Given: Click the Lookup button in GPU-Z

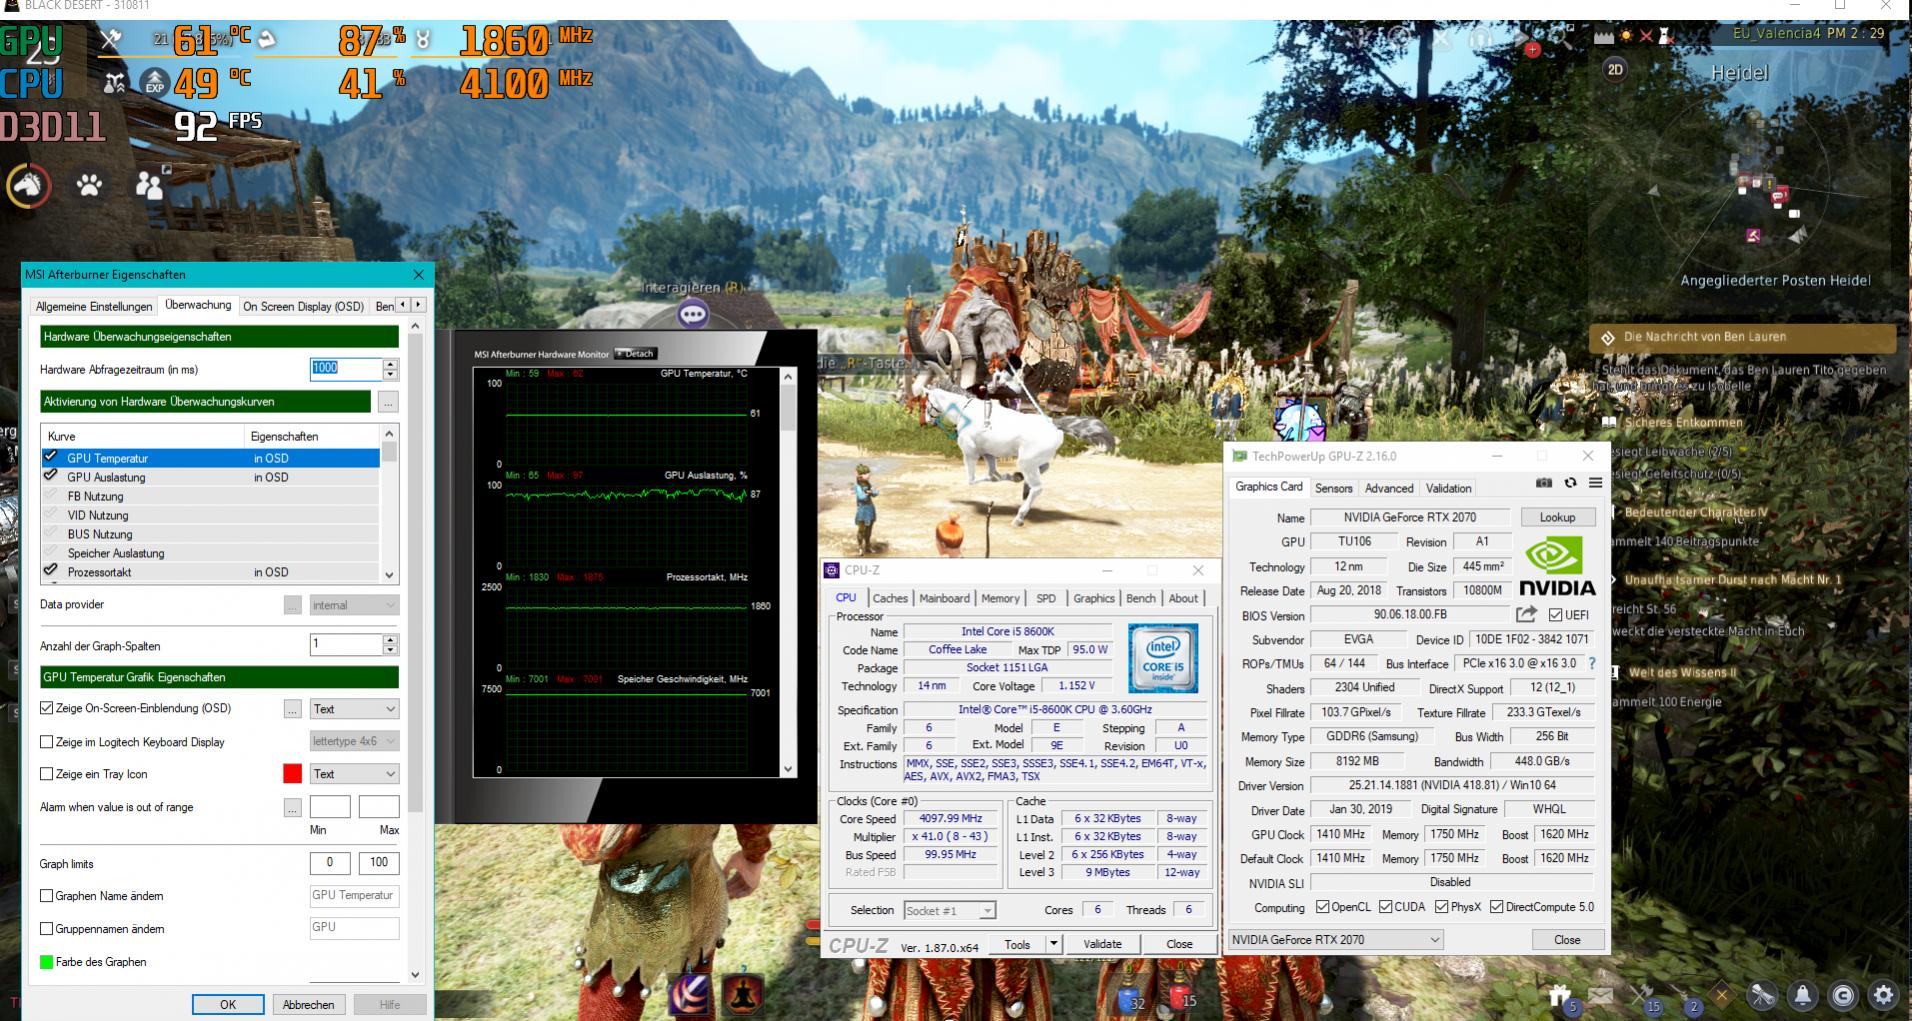Looking at the screenshot, I should click(x=1557, y=517).
